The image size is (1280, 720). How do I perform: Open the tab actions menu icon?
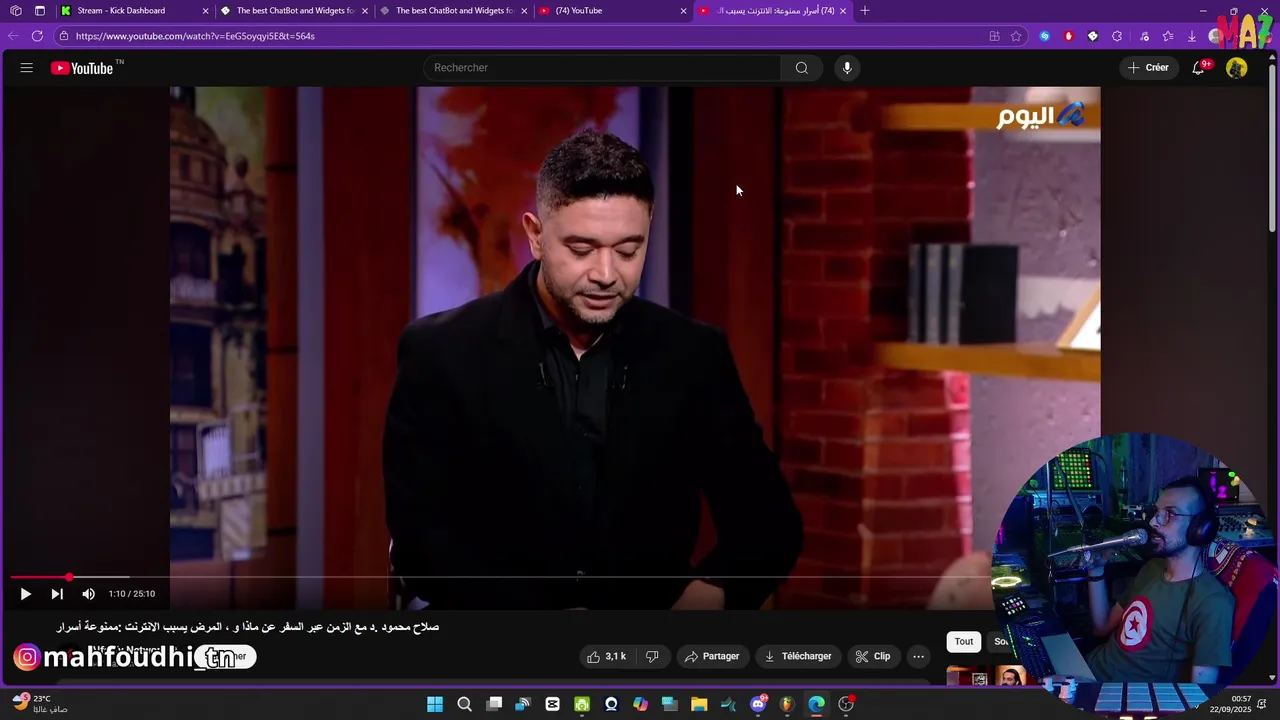click(39, 11)
